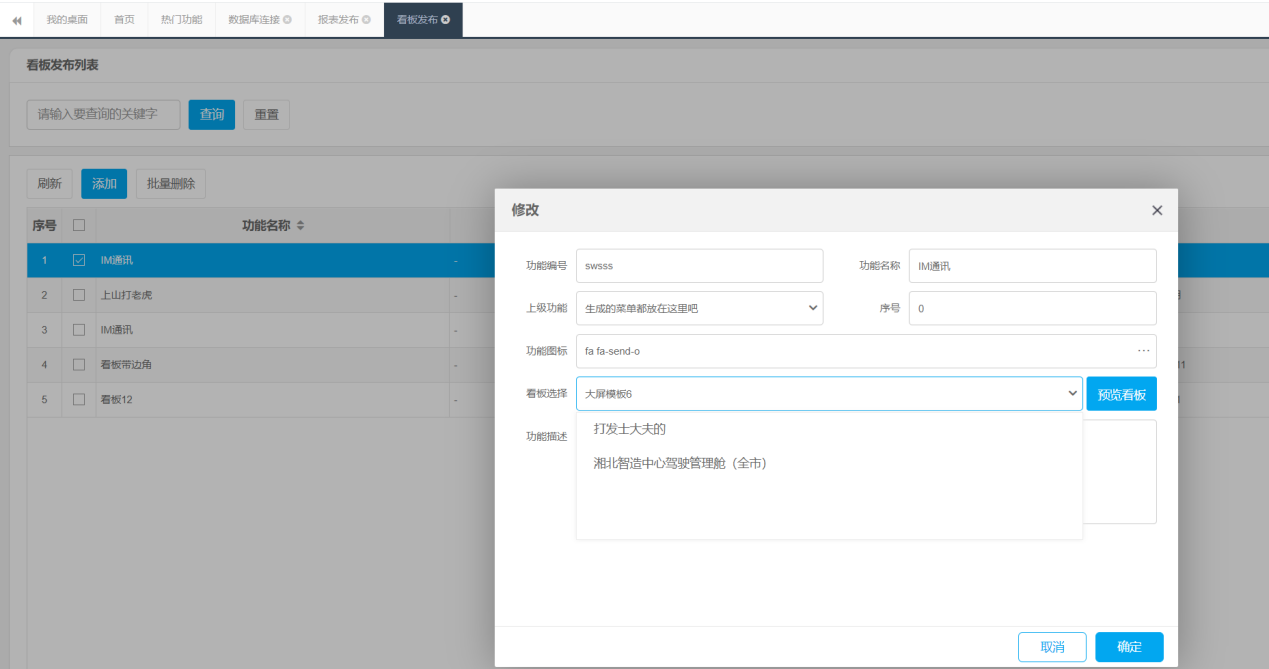This screenshot has width=1269, height=669.
Task: Uncheck the checkbox for row 1 IM通讯
Action: (79, 260)
